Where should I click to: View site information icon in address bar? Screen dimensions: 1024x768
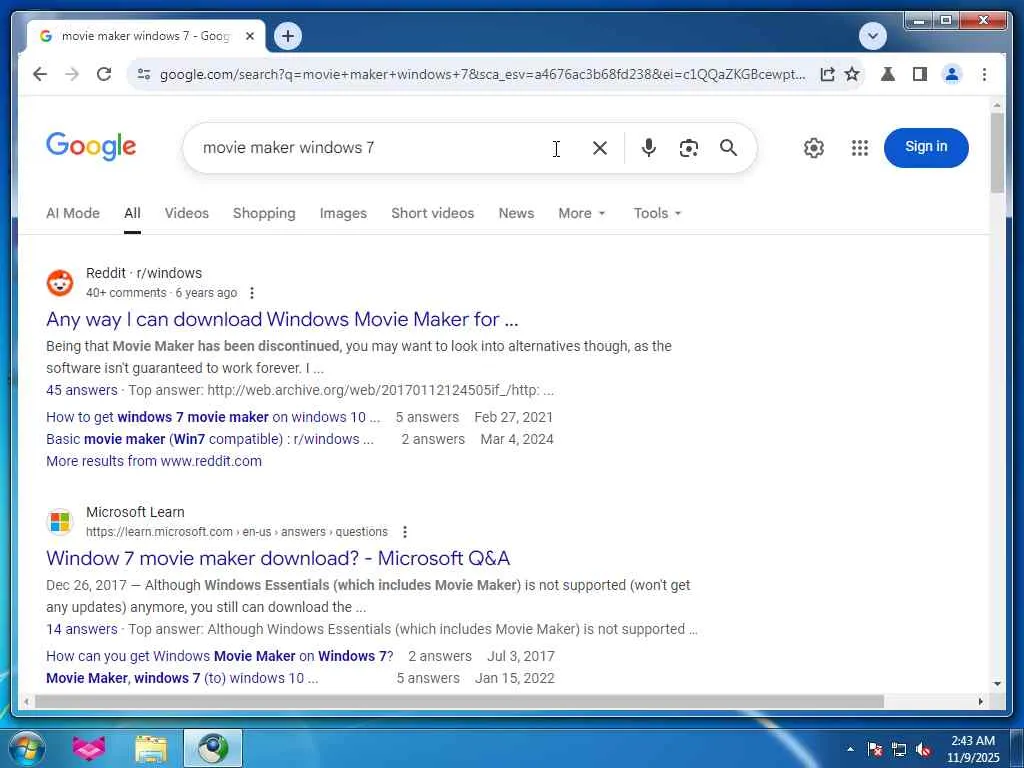[144, 74]
